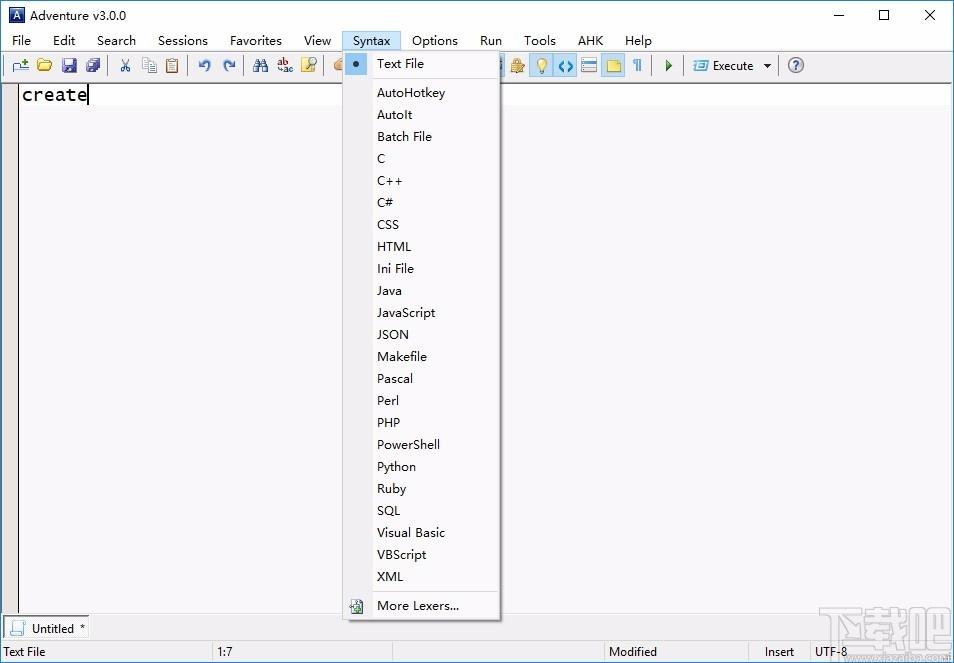The image size is (954, 663).
Task: Open the Execute dropdown arrow
Action: coord(767,66)
